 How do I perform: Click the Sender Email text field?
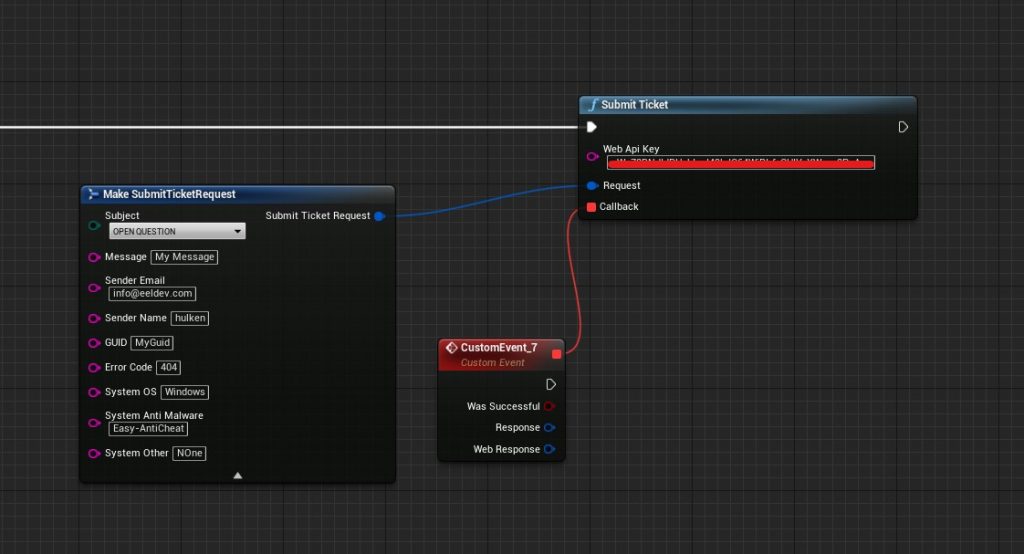152,294
